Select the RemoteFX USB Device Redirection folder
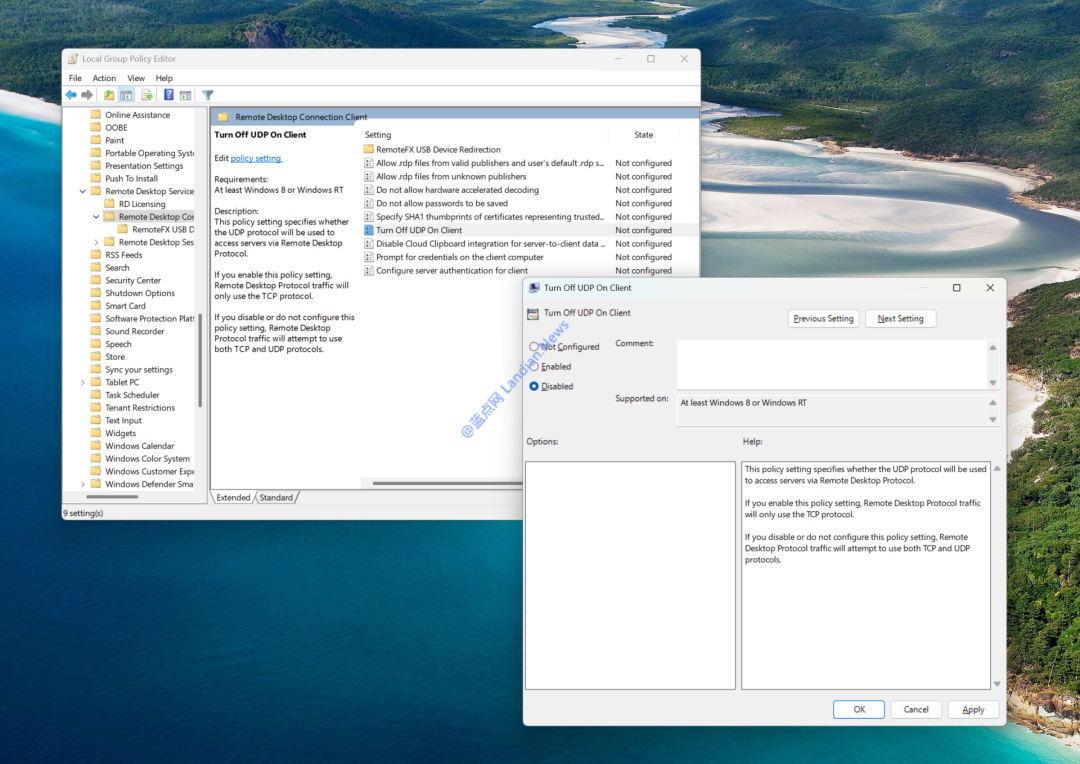The height and width of the screenshot is (764, 1080). [x=438, y=149]
